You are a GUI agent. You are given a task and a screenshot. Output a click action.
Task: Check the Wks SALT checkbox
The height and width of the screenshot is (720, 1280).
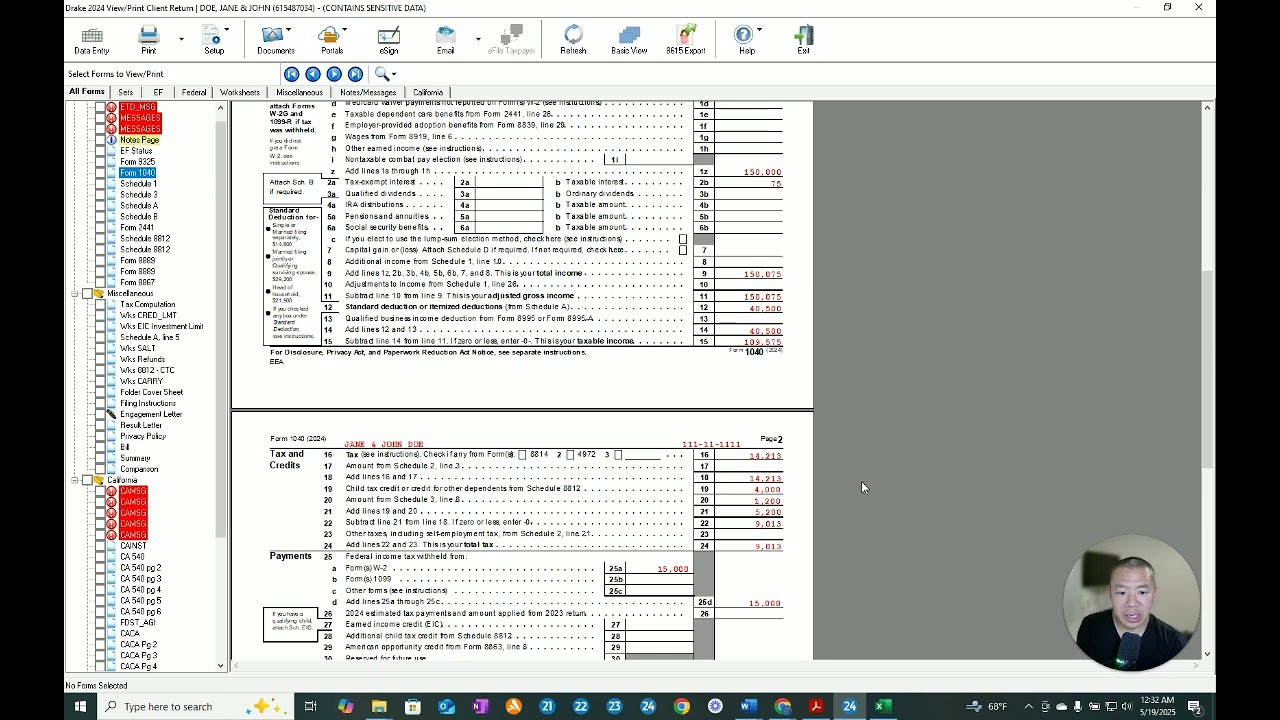click(99, 349)
